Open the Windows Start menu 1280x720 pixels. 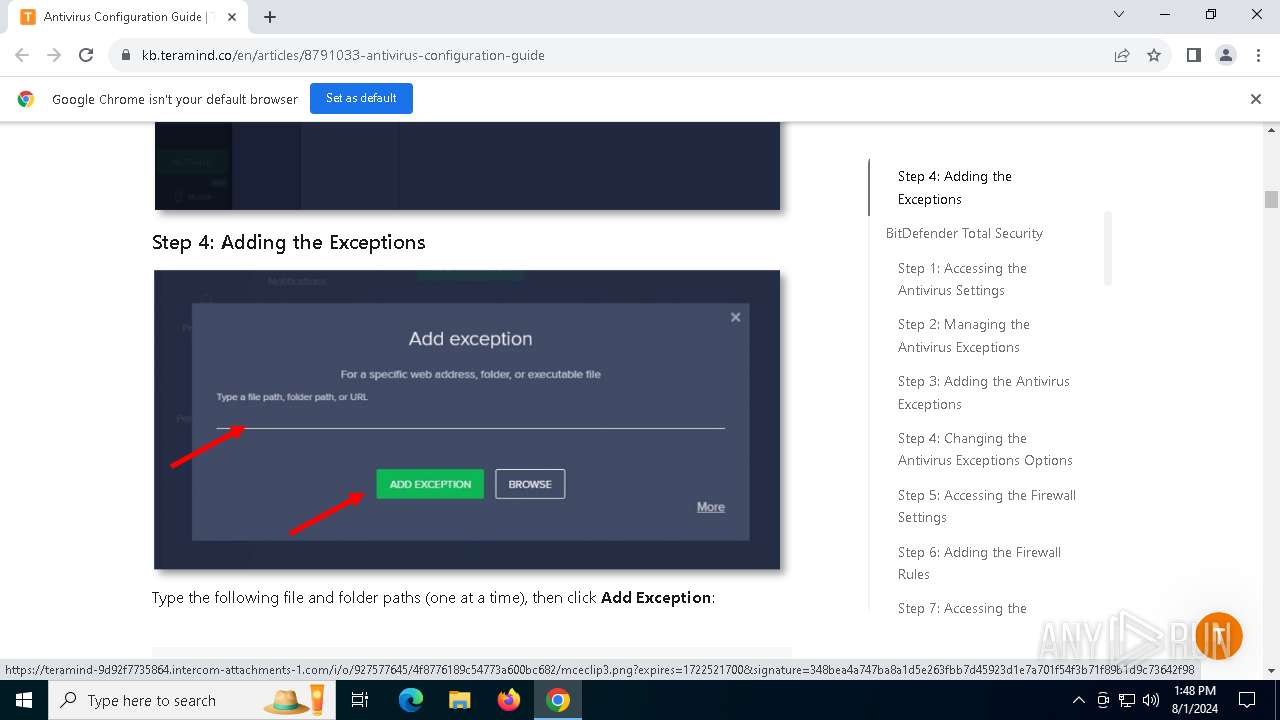[24, 700]
